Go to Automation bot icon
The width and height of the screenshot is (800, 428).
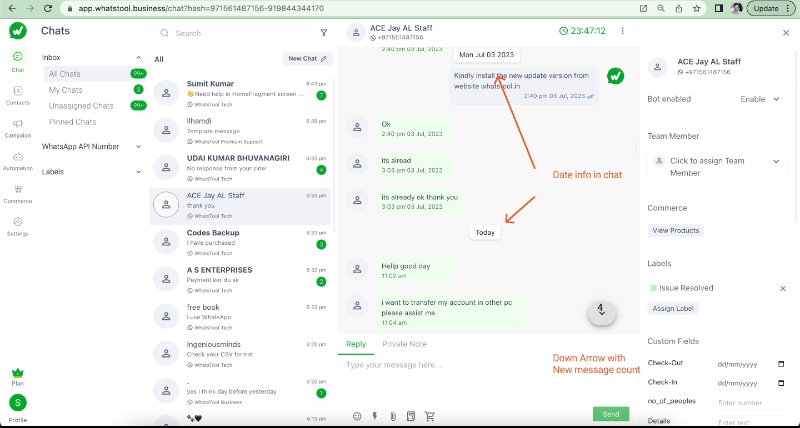17,160
